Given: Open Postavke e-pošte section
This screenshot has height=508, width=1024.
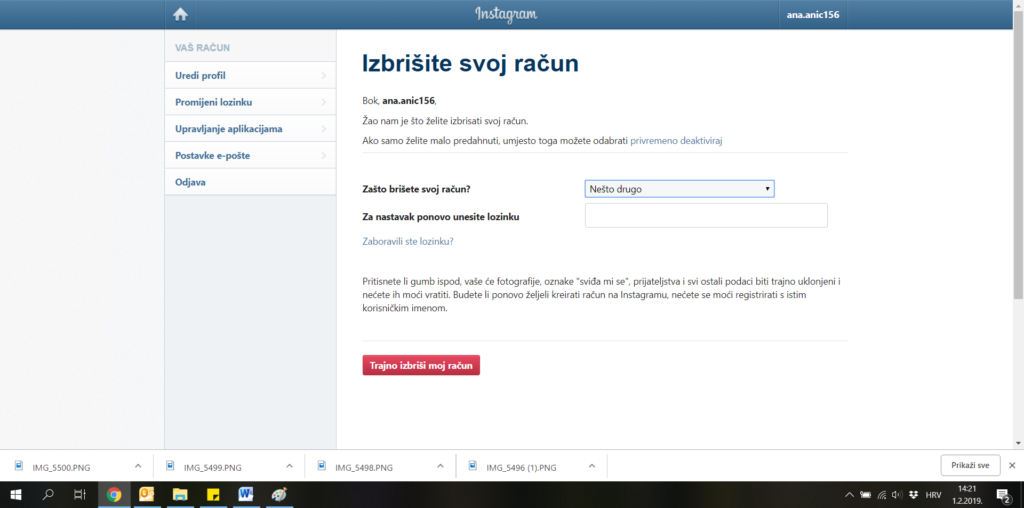Looking at the screenshot, I should pyautogui.click(x=251, y=155).
